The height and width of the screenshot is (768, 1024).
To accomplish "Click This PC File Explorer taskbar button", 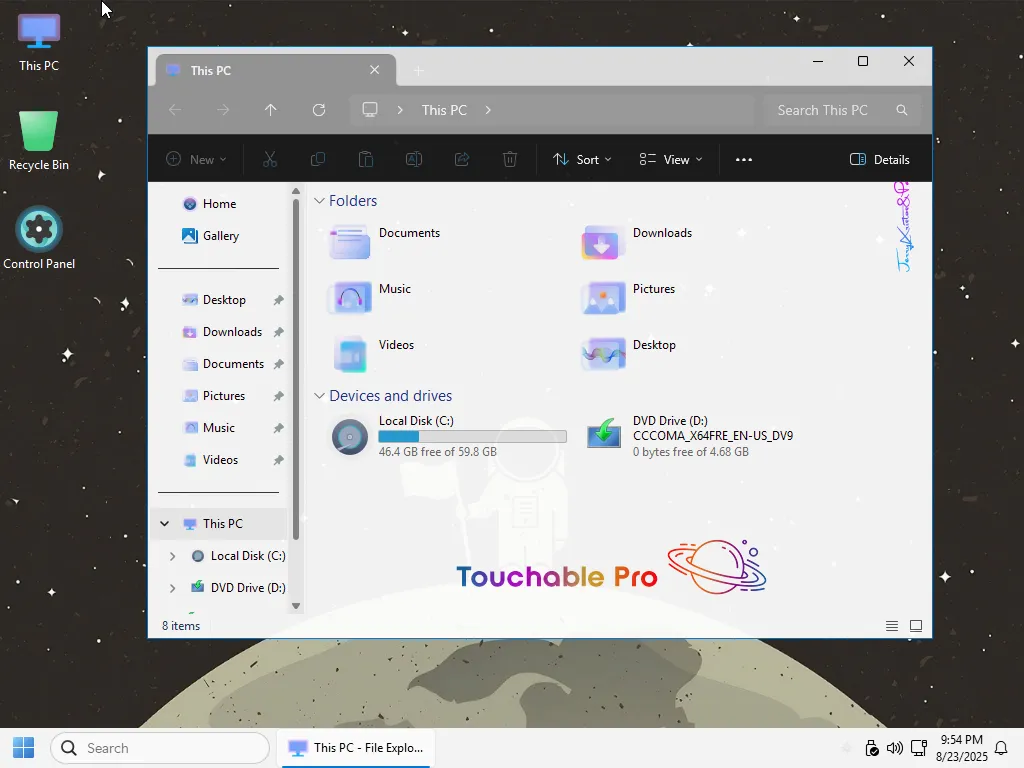I will click(357, 748).
